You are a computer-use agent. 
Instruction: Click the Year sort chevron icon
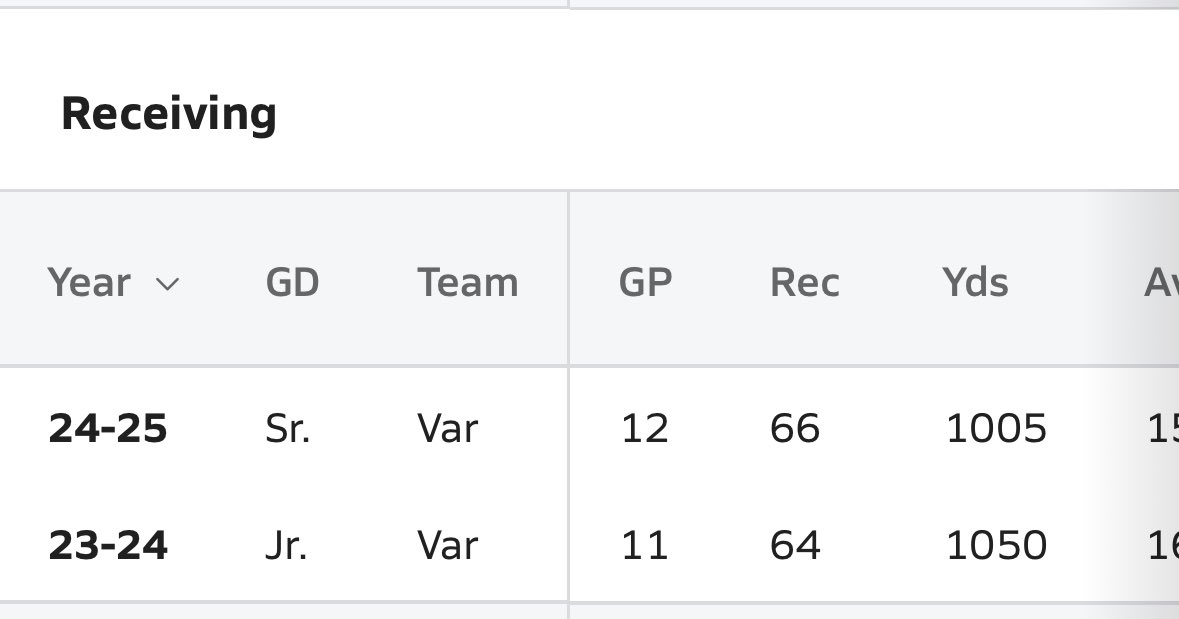pos(167,284)
